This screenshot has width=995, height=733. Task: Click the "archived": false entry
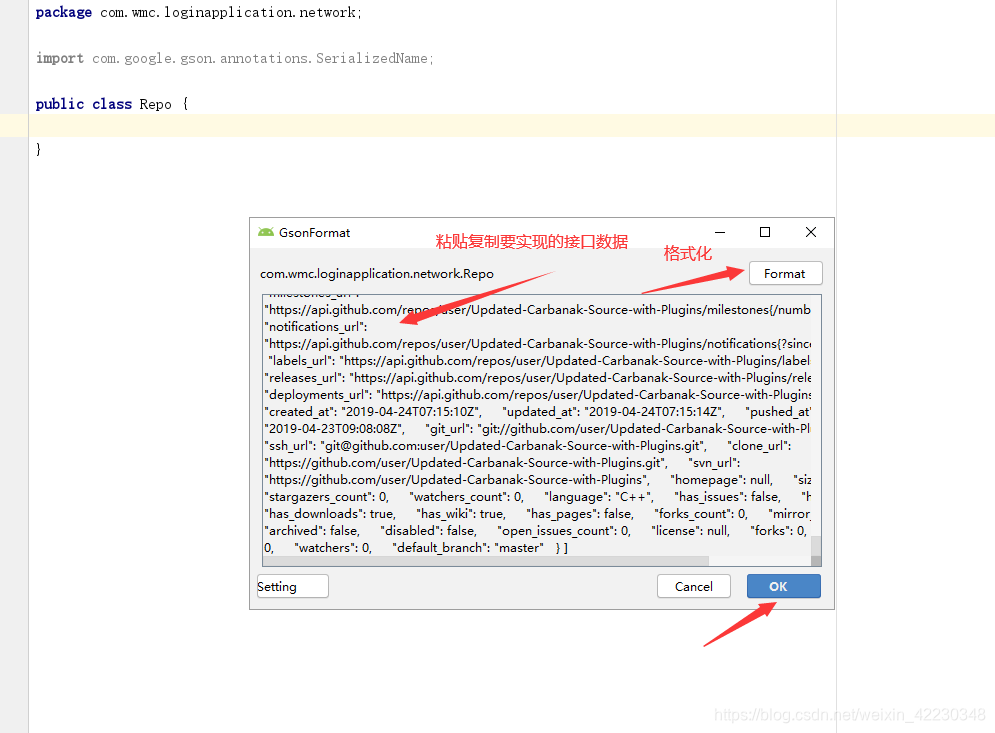pyautogui.click(x=312, y=531)
